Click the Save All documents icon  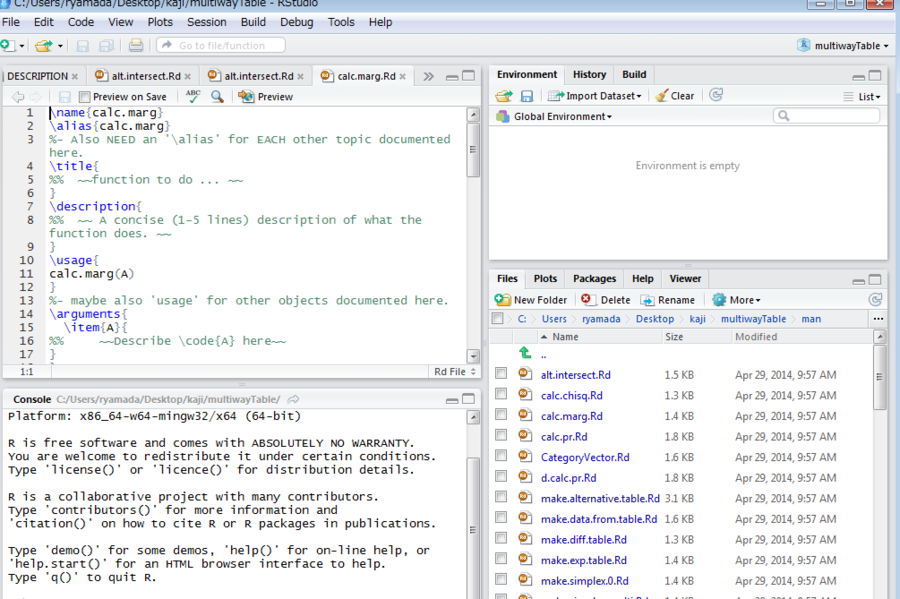[107, 45]
